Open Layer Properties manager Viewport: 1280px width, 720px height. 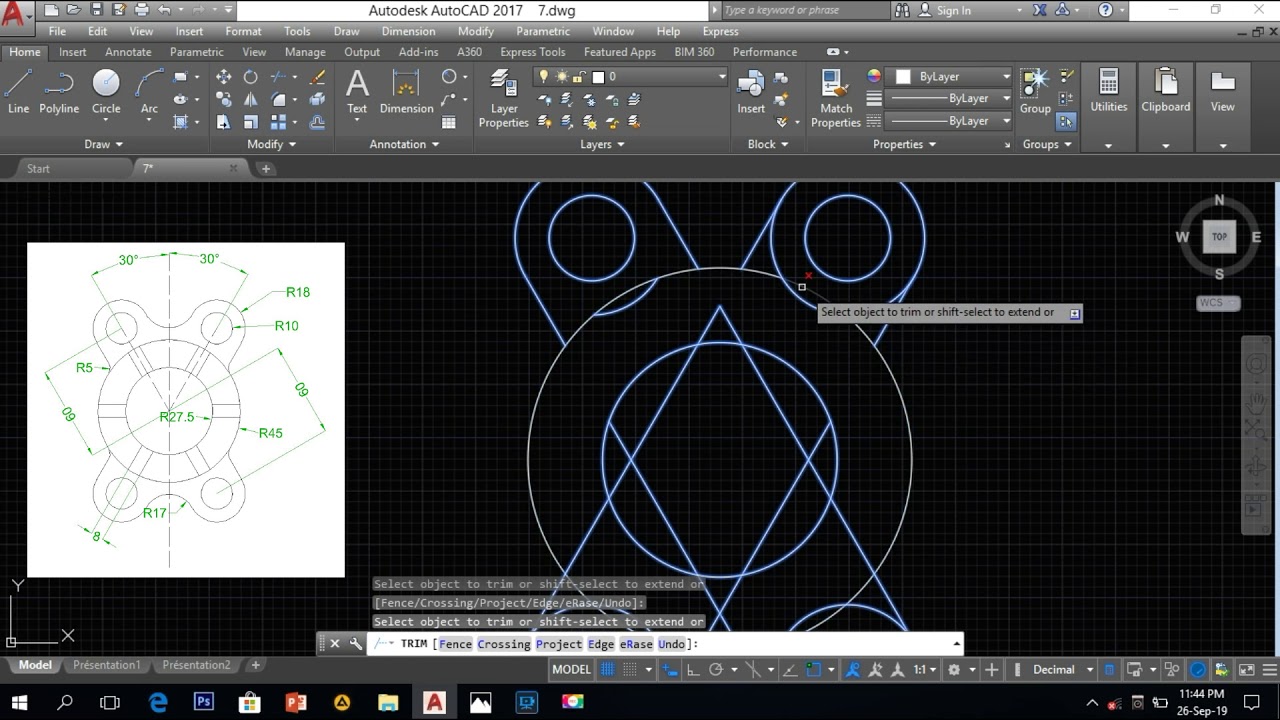tap(503, 98)
